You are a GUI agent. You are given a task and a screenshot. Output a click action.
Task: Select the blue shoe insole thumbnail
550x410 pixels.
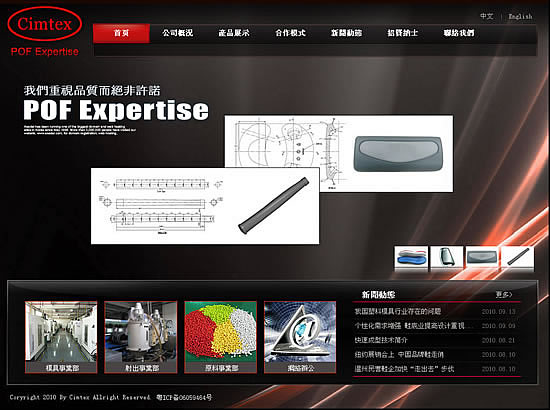coord(411,258)
